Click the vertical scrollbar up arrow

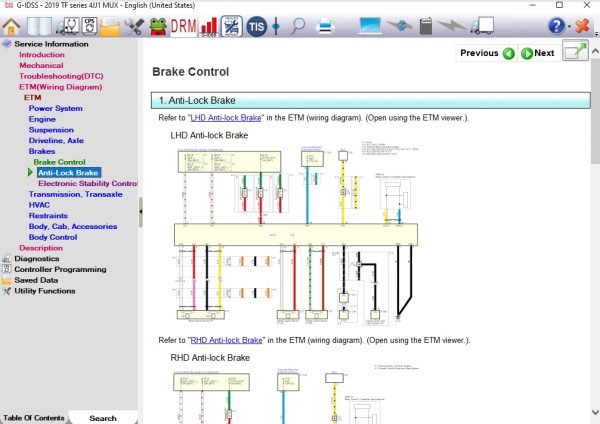pos(595,51)
